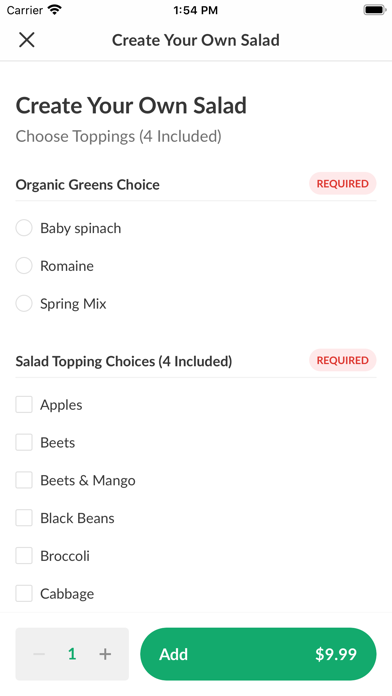Decrease quantity with the minus icon
The height and width of the screenshot is (696, 392).
click(x=39, y=654)
